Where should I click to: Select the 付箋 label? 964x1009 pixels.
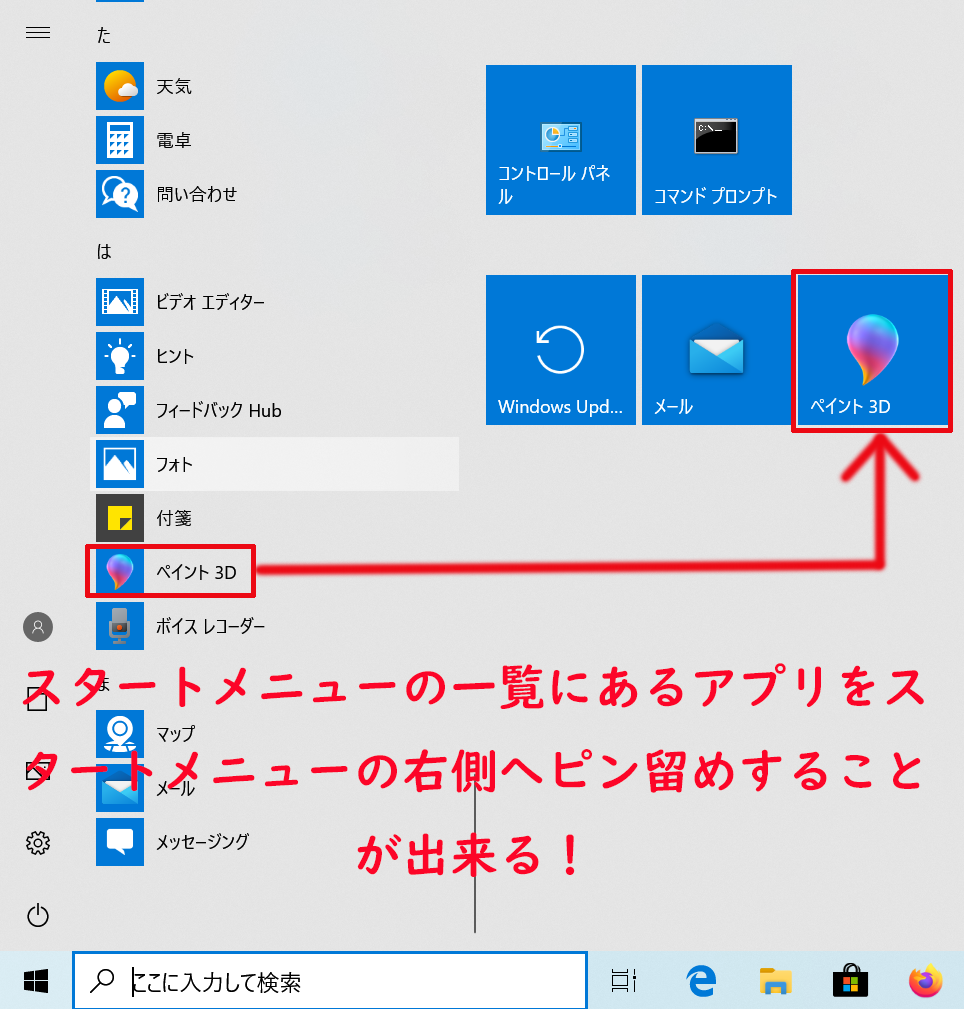pos(174,519)
